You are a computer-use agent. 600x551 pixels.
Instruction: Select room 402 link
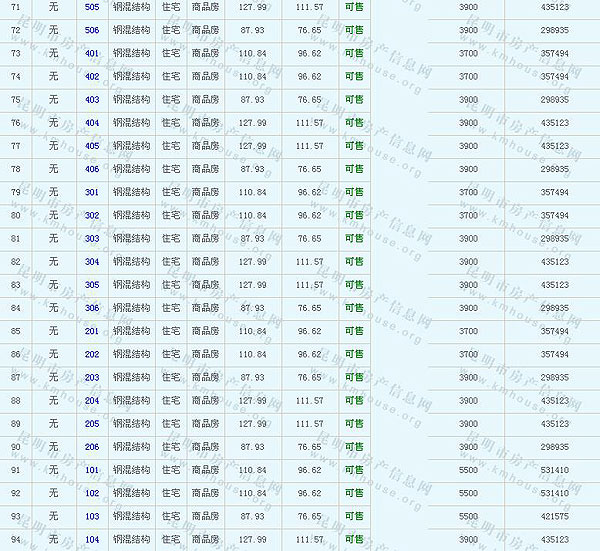[x=92, y=76]
